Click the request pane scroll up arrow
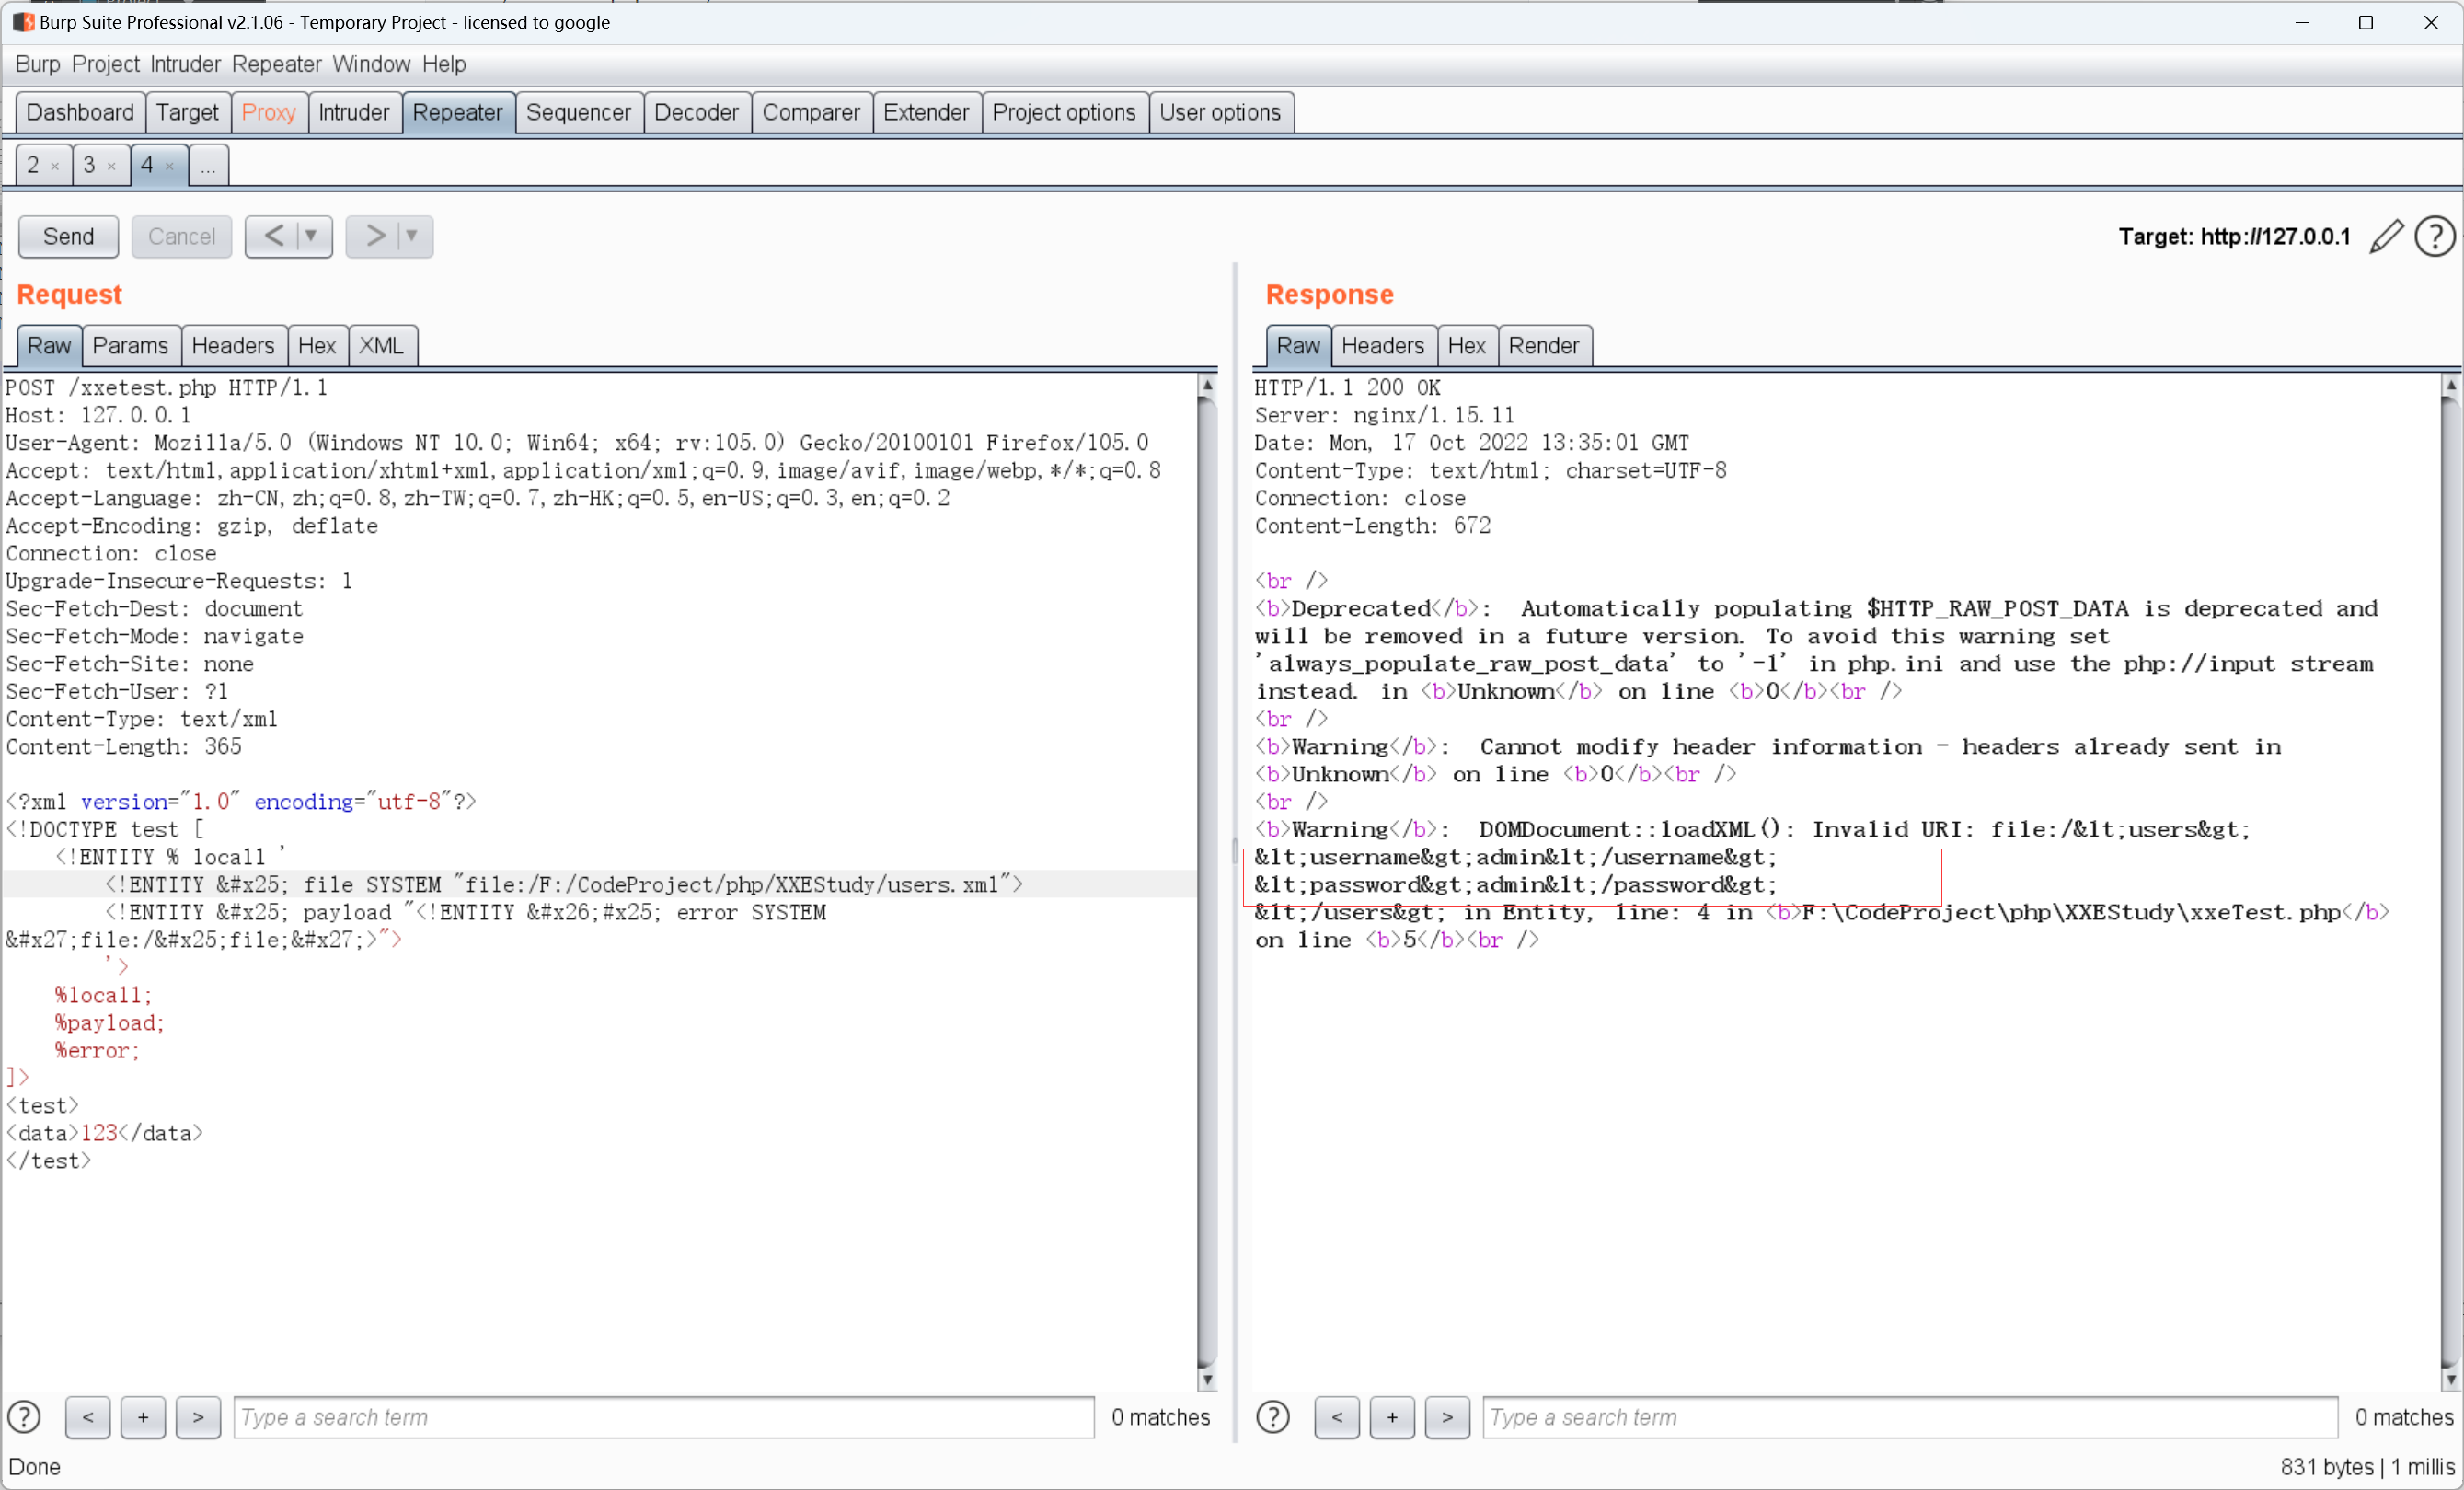Screen dimensions: 2464x1490 [x=1207, y=385]
